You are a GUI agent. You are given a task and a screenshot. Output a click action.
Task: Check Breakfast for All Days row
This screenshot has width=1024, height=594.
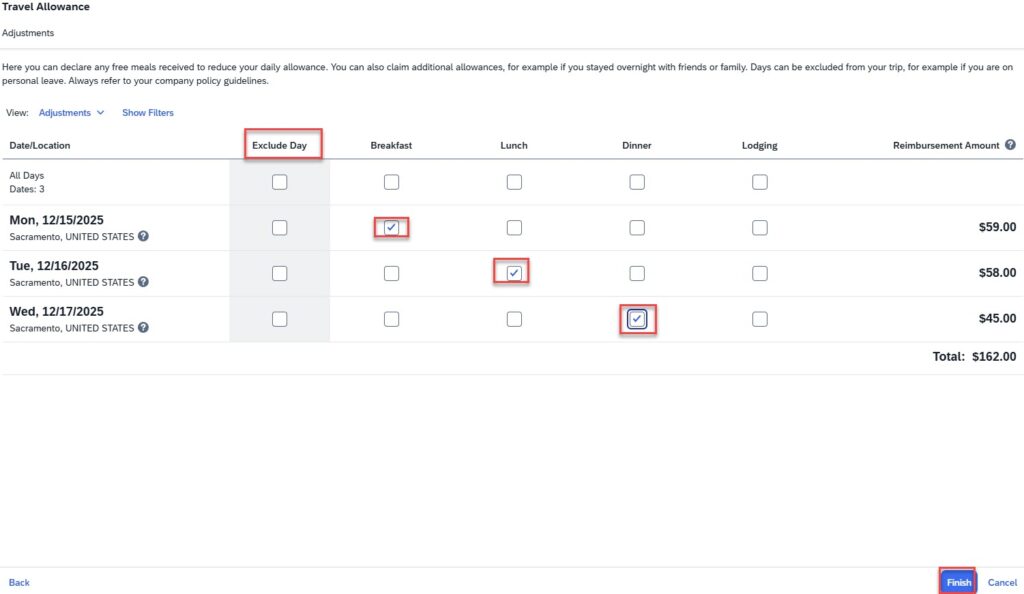pos(391,181)
